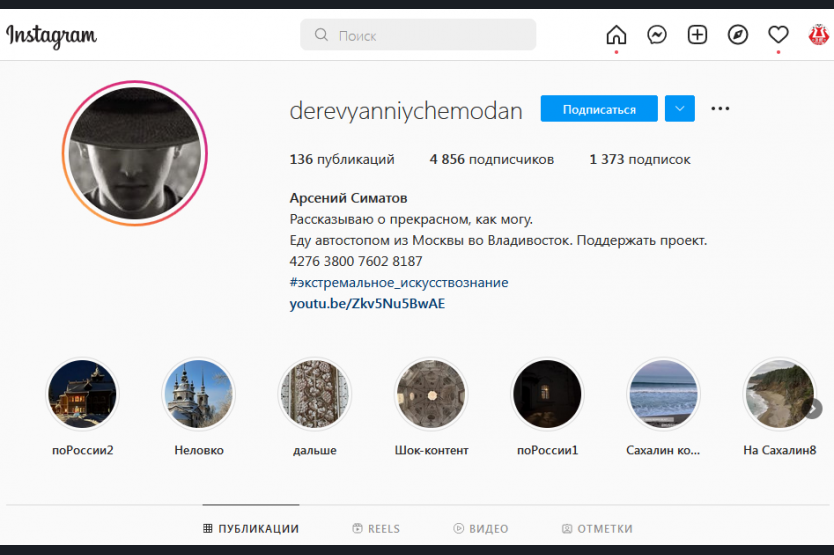Screen dimensions: 834x555
Task: Click the magnifier icon in search bar
Action: pos(321,35)
